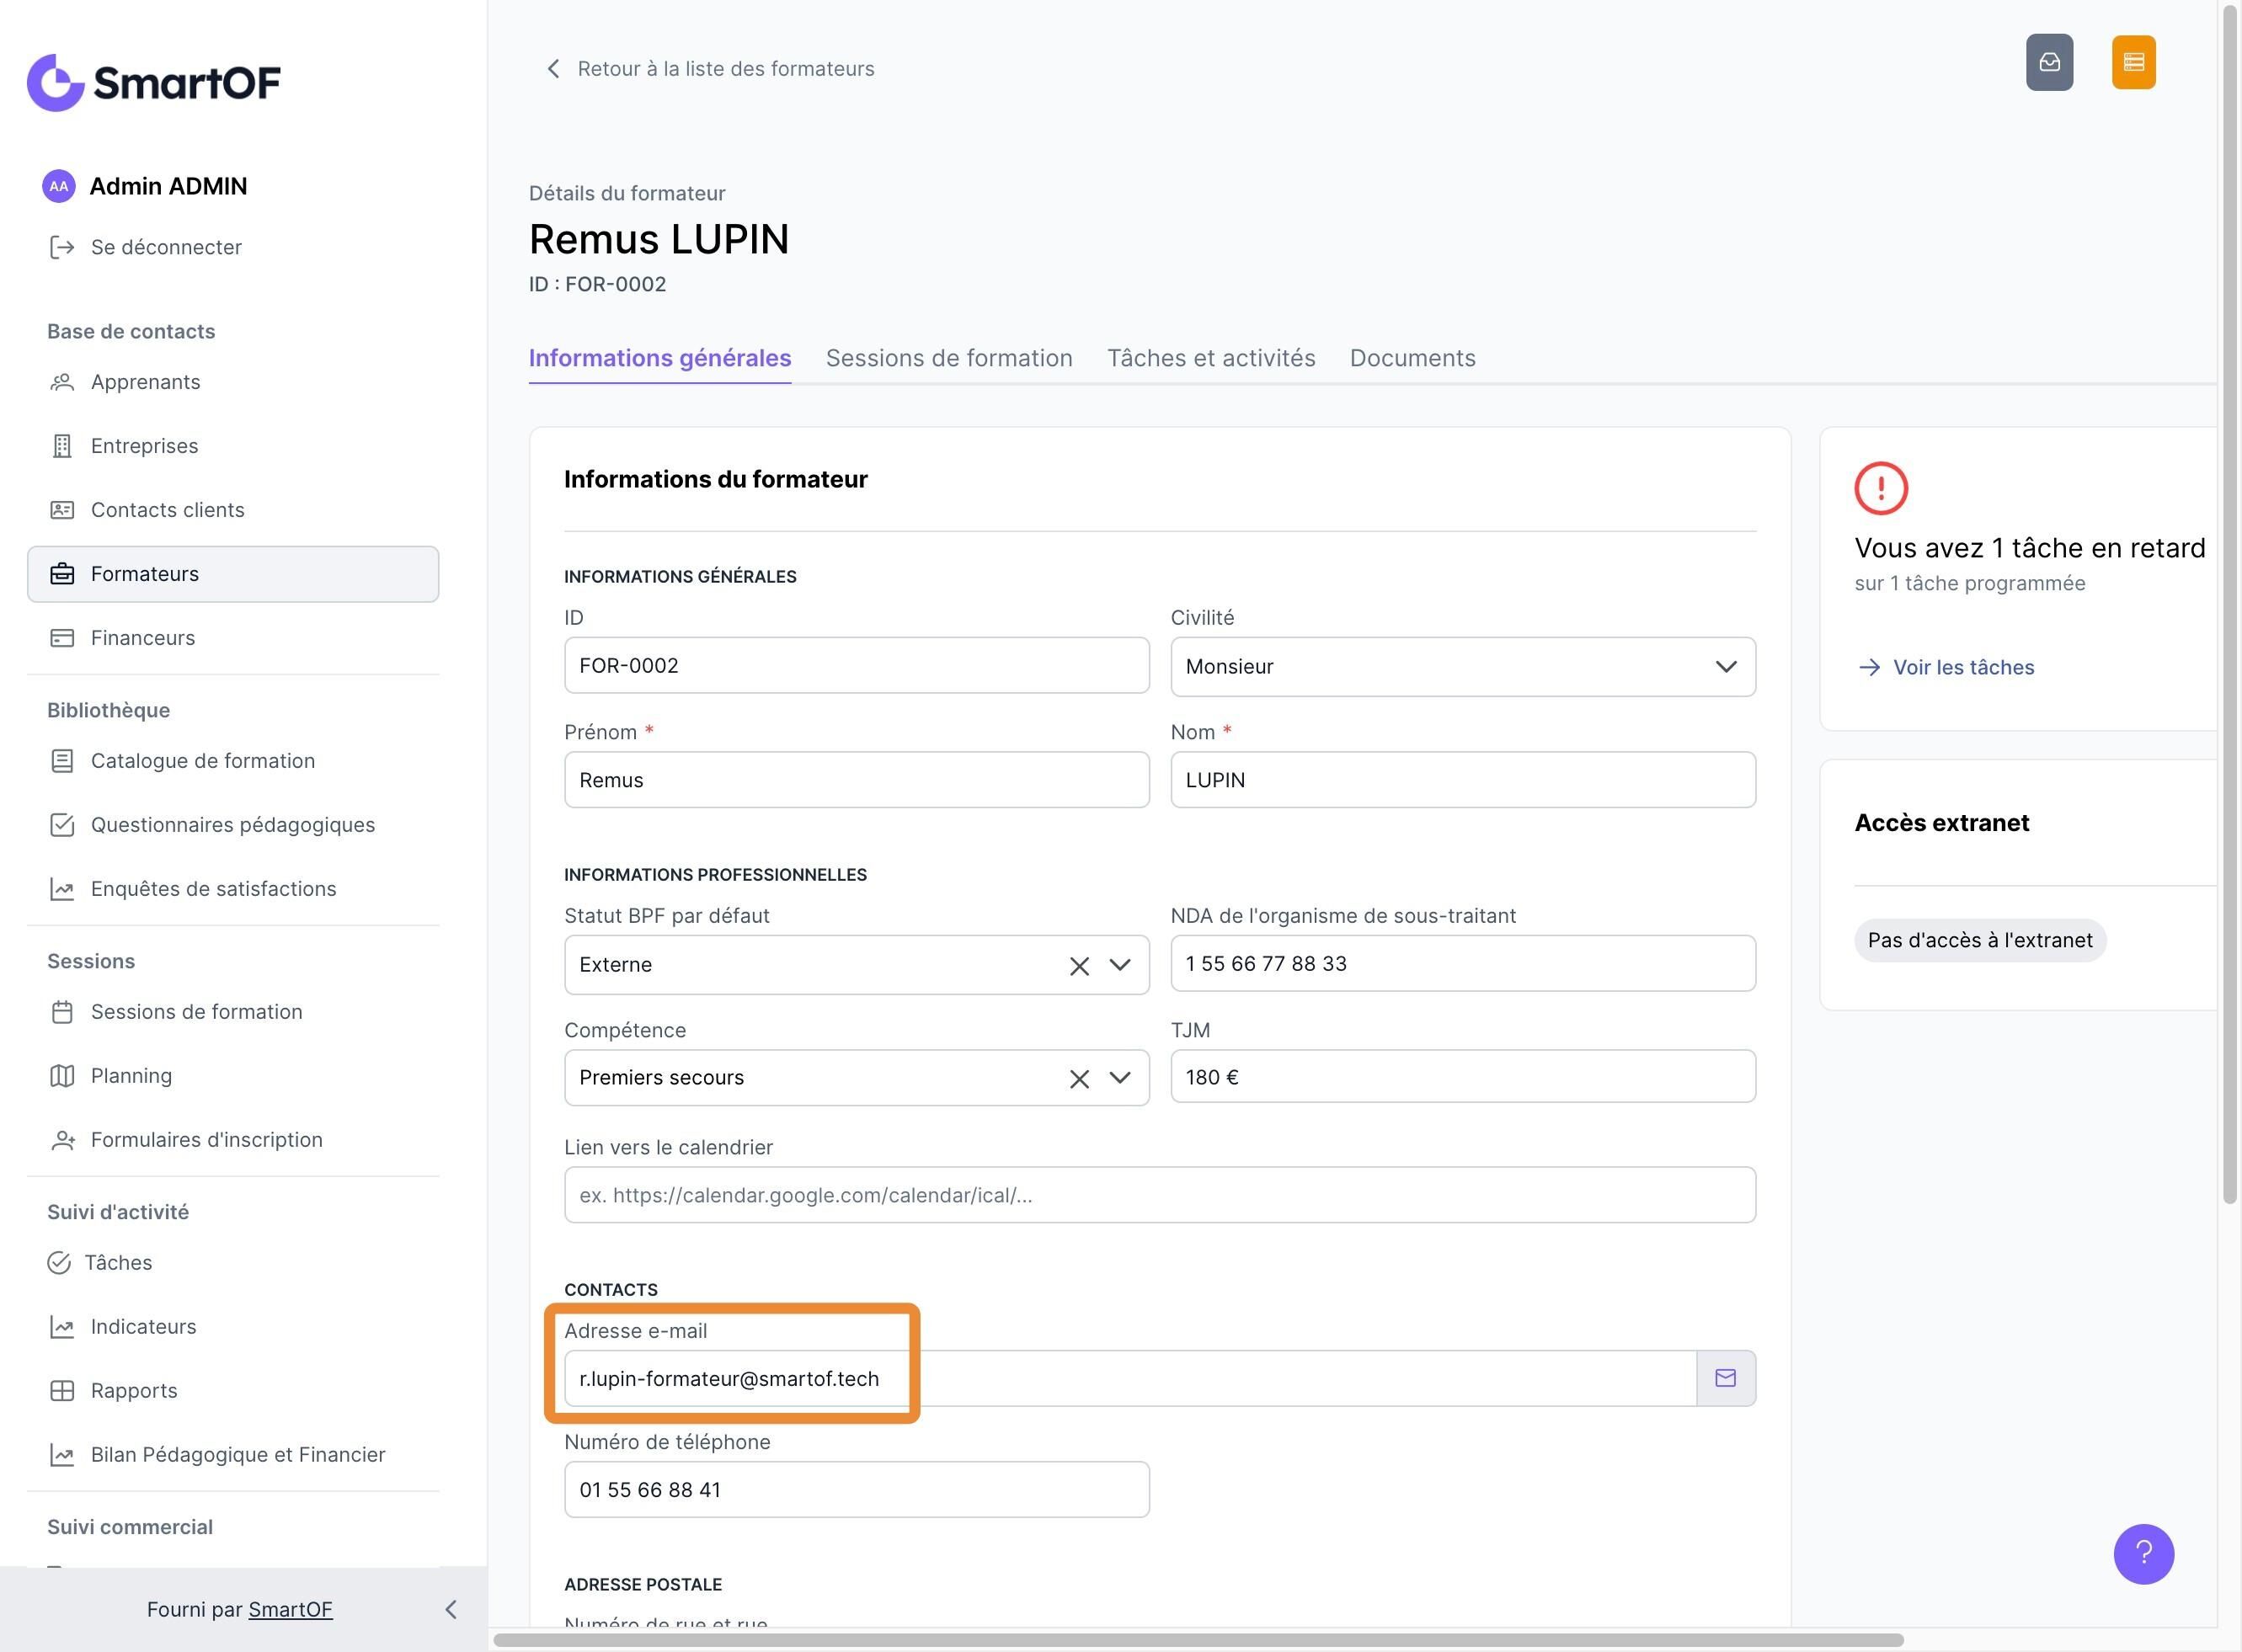Click the orange list icon button
The width and height of the screenshot is (2242, 1652).
[2133, 62]
